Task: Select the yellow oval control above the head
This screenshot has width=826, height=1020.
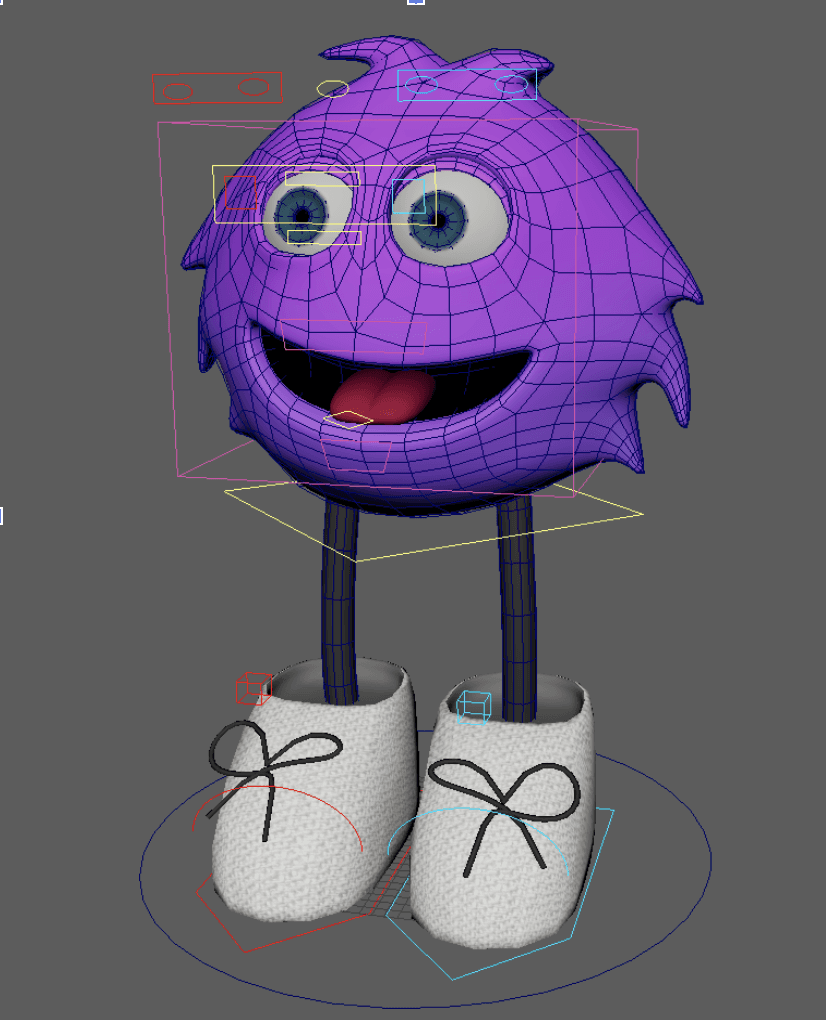Action: (x=332, y=88)
